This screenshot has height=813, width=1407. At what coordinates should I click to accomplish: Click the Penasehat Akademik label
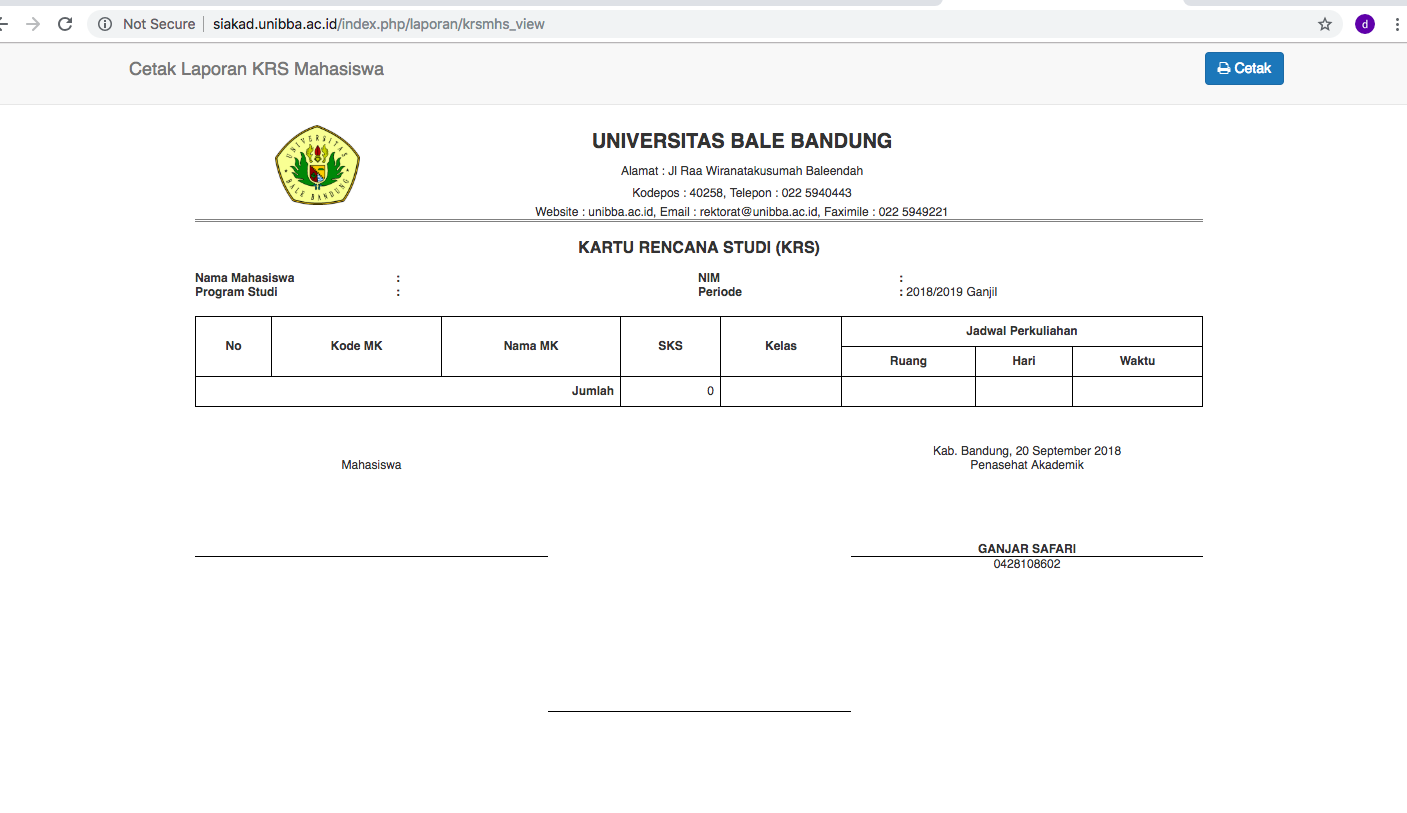pyautogui.click(x=1027, y=465)
